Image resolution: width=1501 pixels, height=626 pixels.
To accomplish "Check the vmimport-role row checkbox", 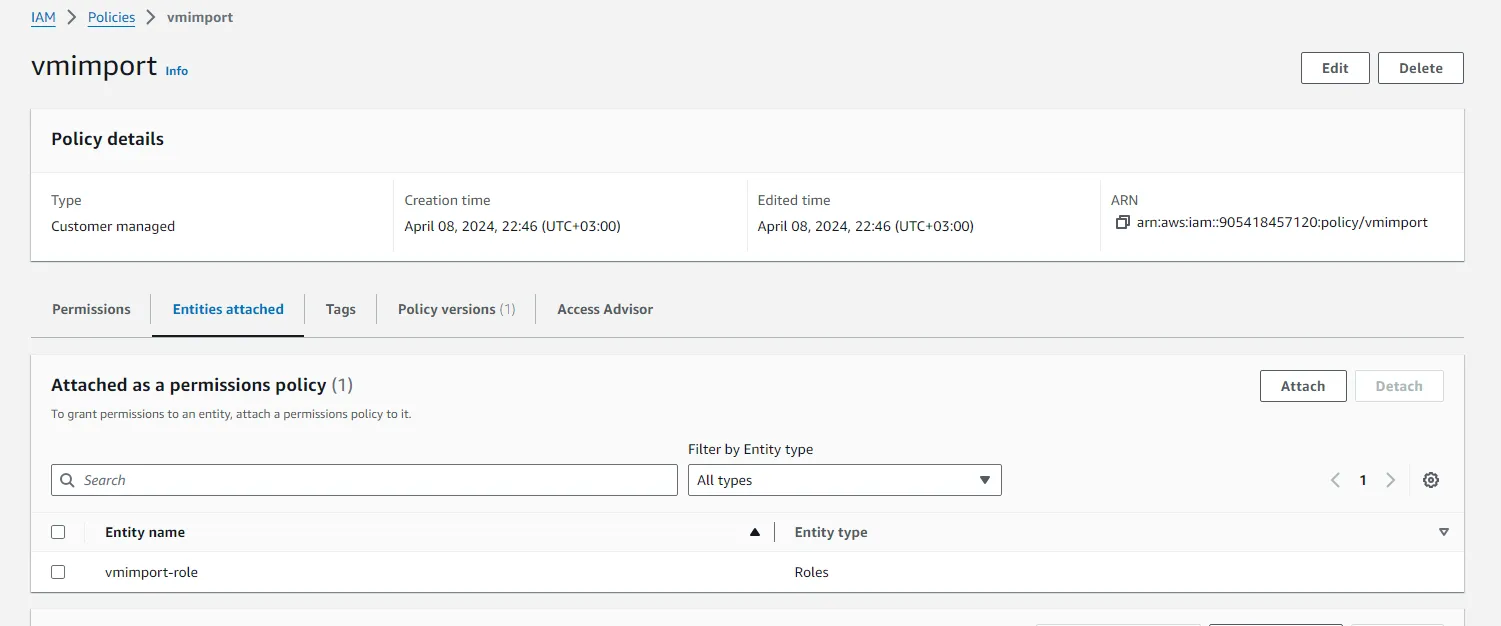I will pyautogui.click(x=58, y=572).
